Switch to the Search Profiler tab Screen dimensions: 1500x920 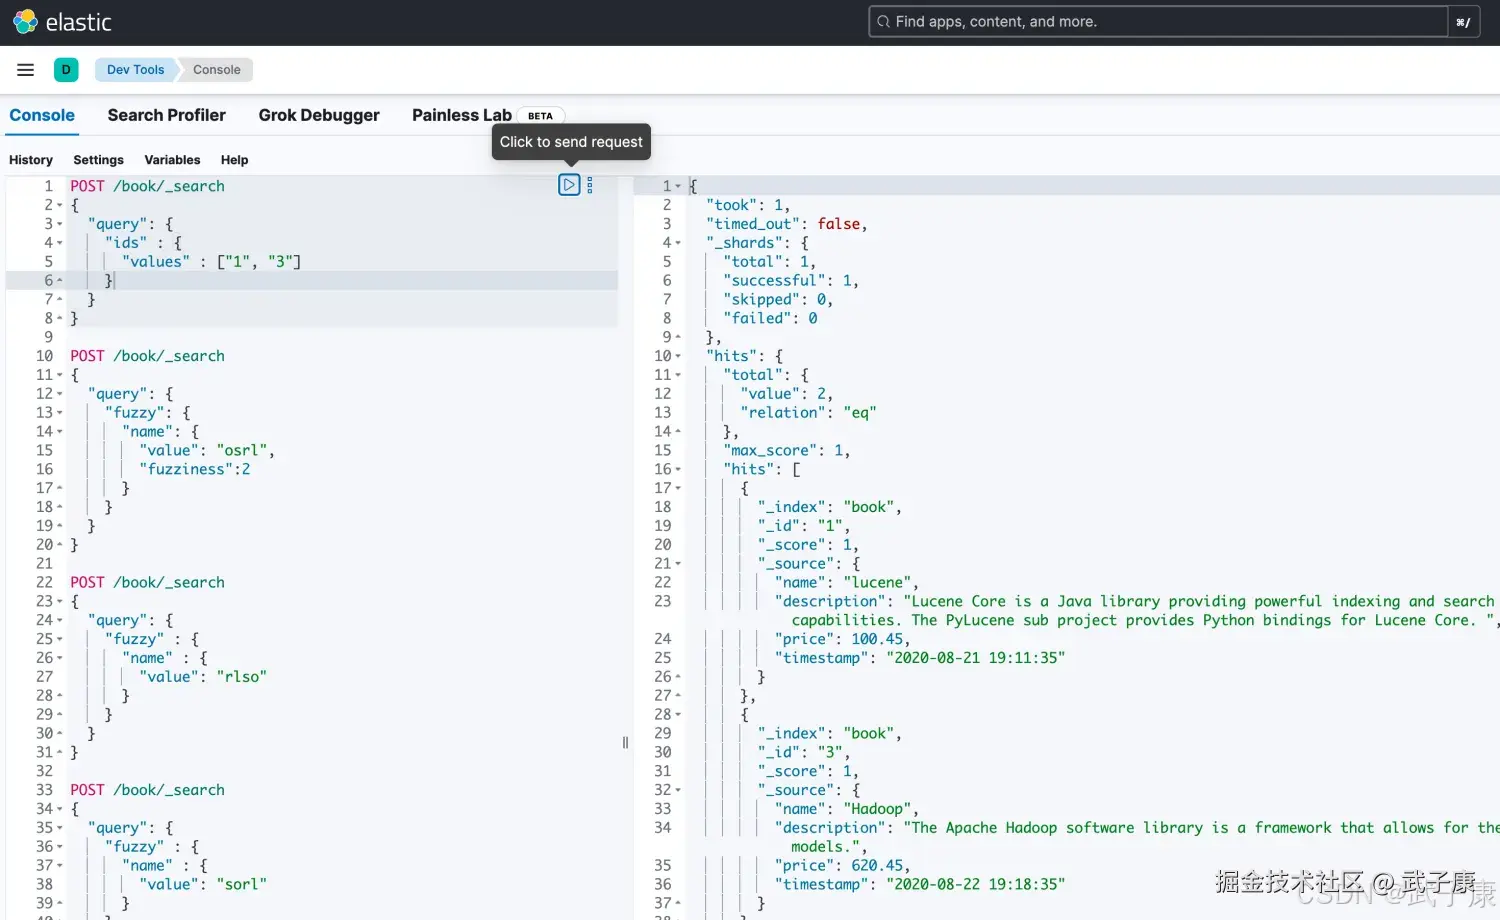click(x=166, y=115)
